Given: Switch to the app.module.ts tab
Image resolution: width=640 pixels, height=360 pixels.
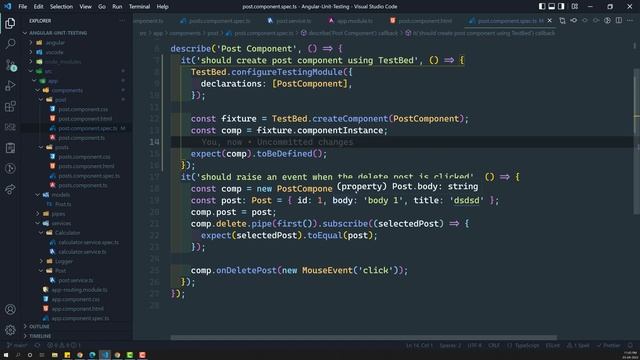Looking at the screenshot, I should pos(351,20).
